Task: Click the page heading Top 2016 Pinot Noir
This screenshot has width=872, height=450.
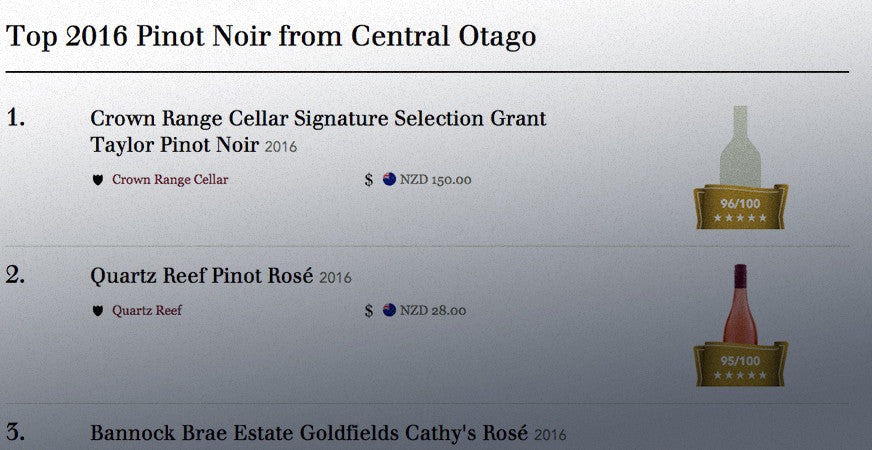Action: pyautogui.click(x=271, y=37)
